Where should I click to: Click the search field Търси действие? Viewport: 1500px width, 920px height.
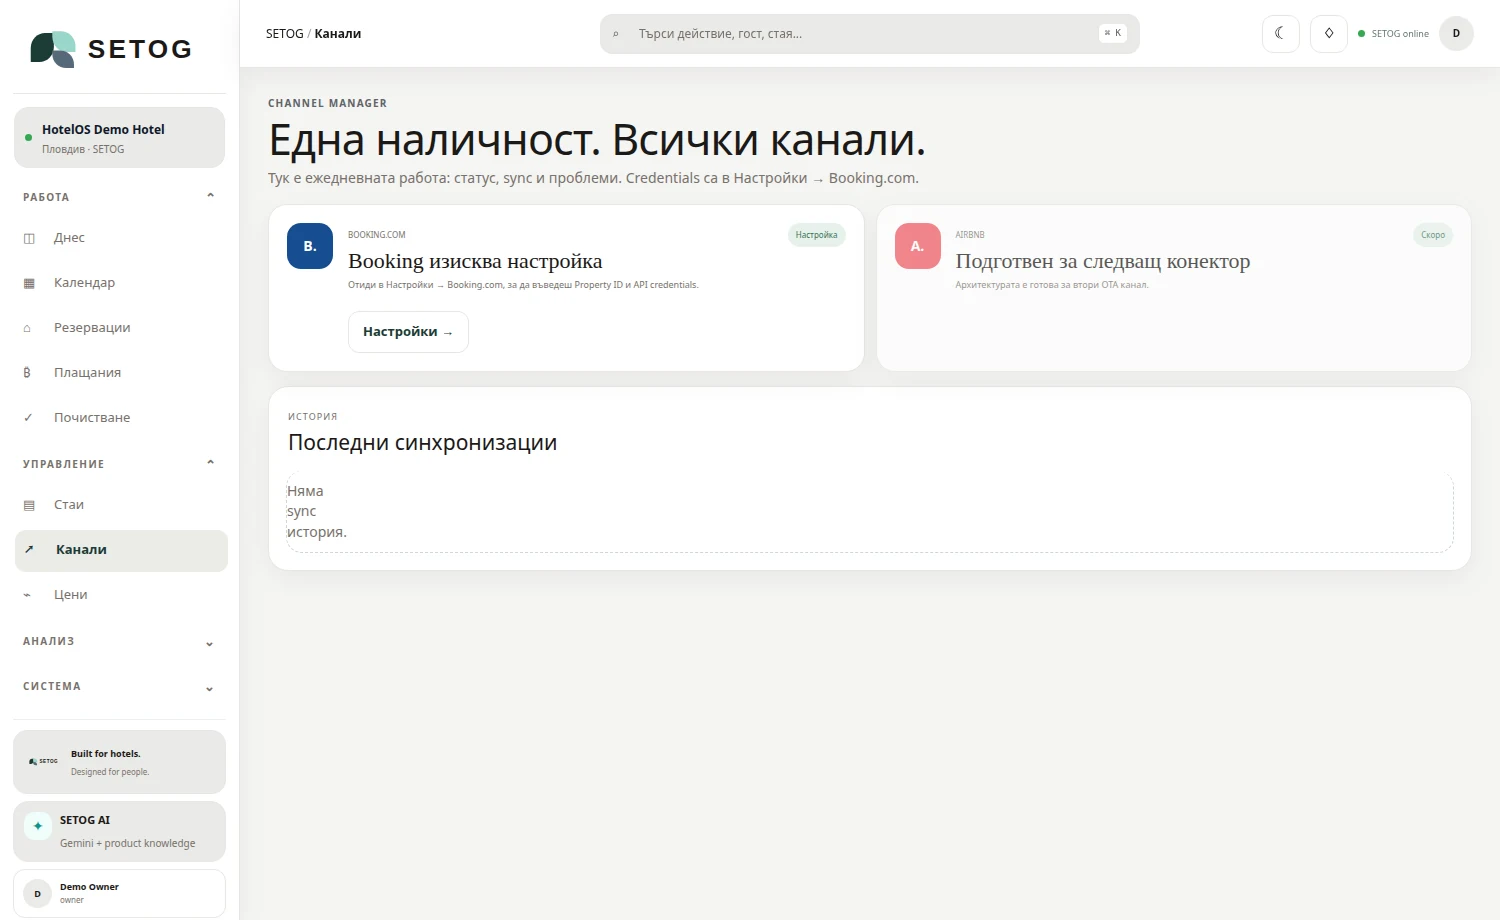click(869, 34)
